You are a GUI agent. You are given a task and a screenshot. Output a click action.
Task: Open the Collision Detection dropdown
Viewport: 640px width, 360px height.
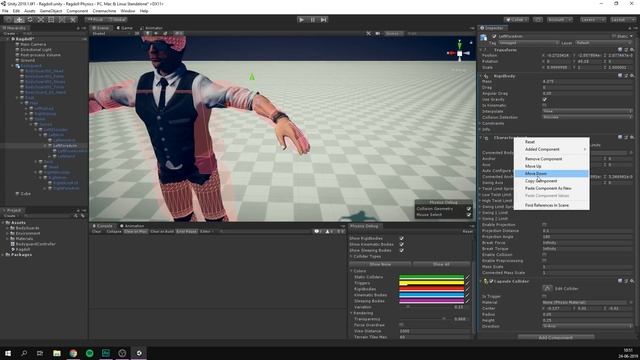587,117
